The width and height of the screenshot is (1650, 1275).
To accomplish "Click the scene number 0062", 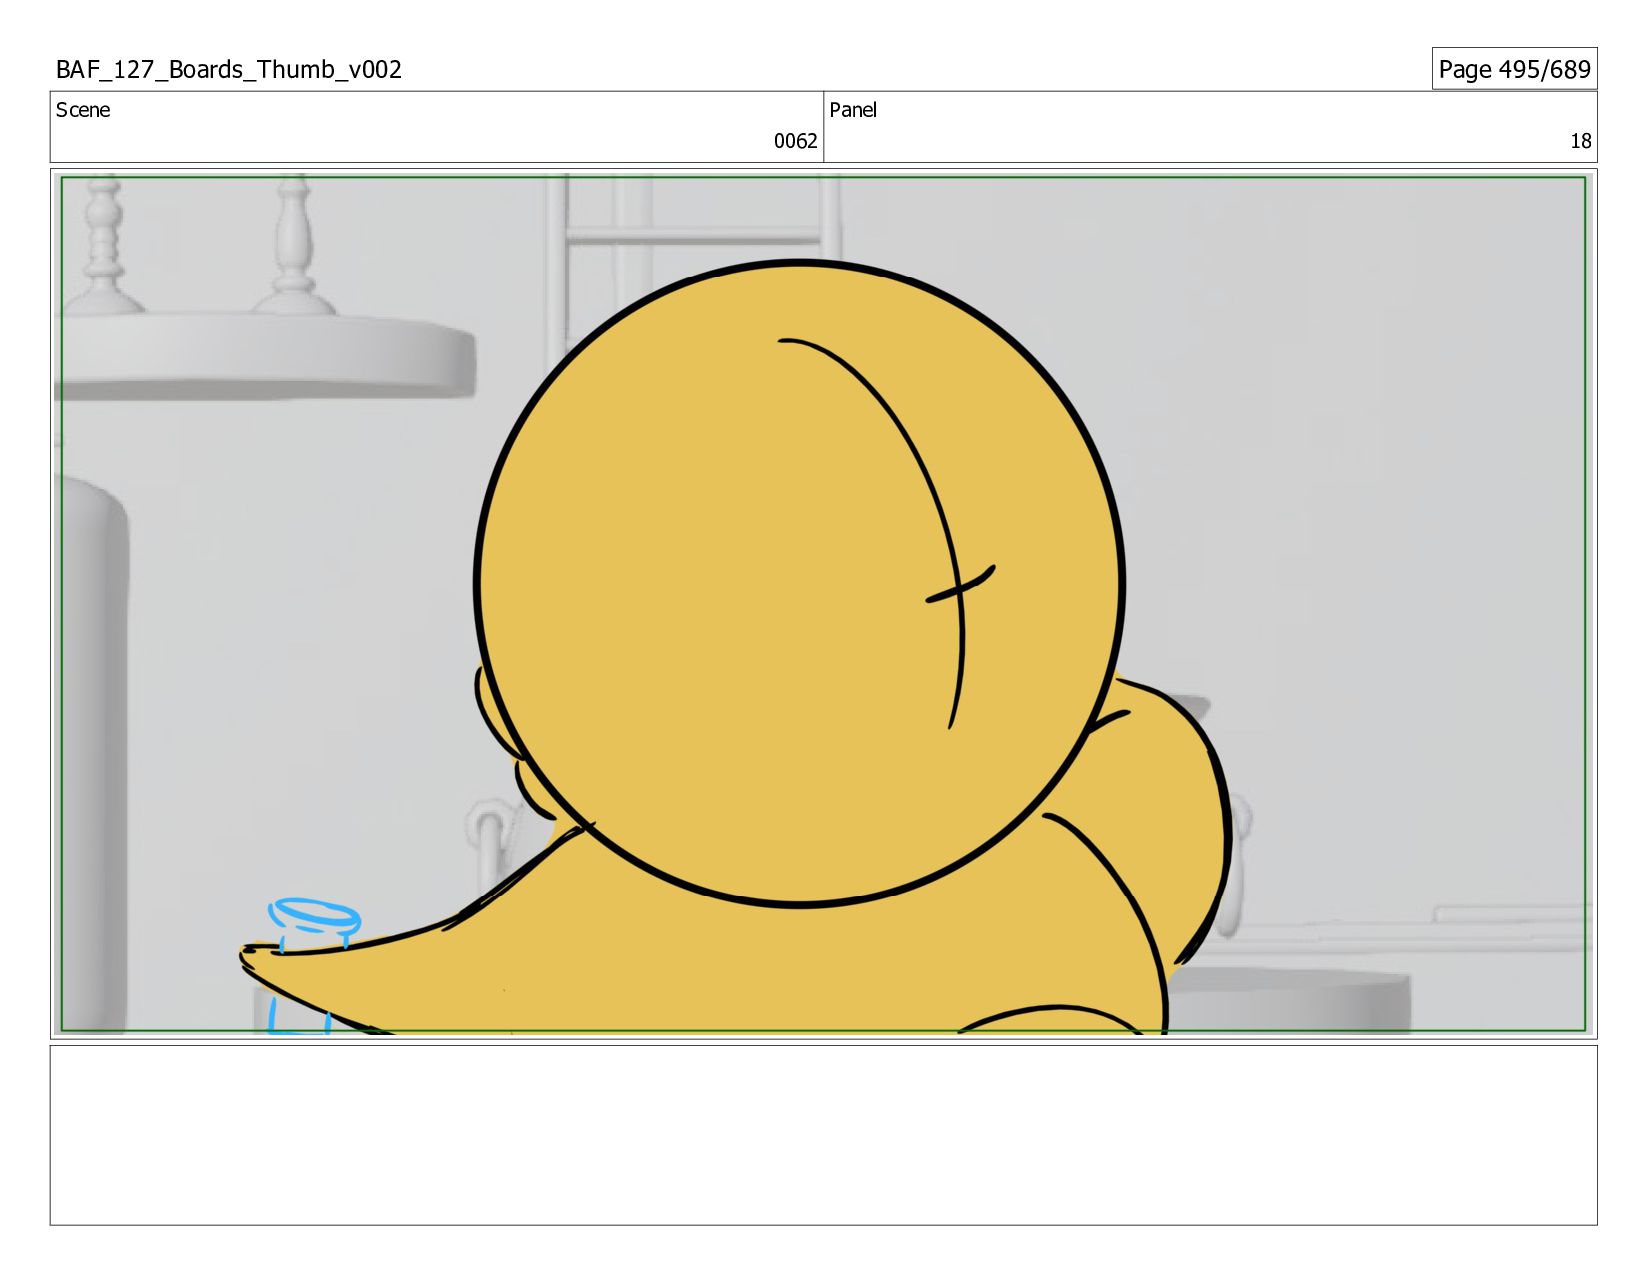I will click(795, 141).
